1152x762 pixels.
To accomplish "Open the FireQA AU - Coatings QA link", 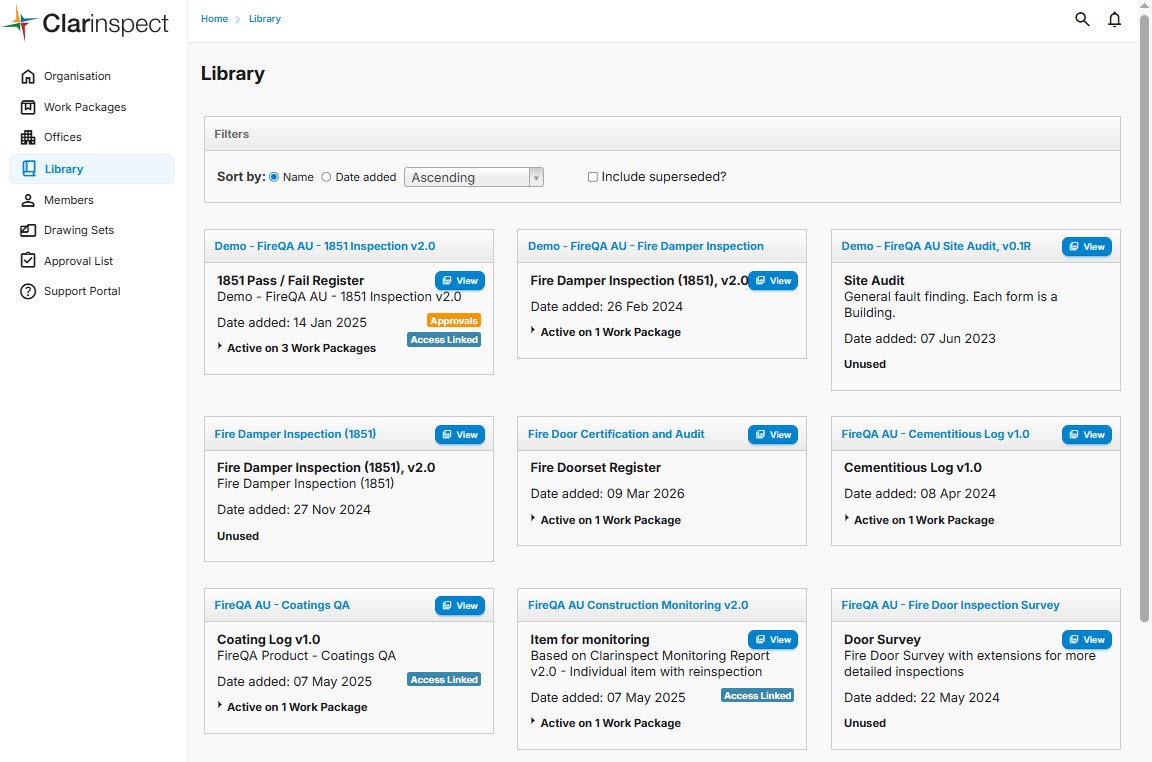I will tap(282, 605).
